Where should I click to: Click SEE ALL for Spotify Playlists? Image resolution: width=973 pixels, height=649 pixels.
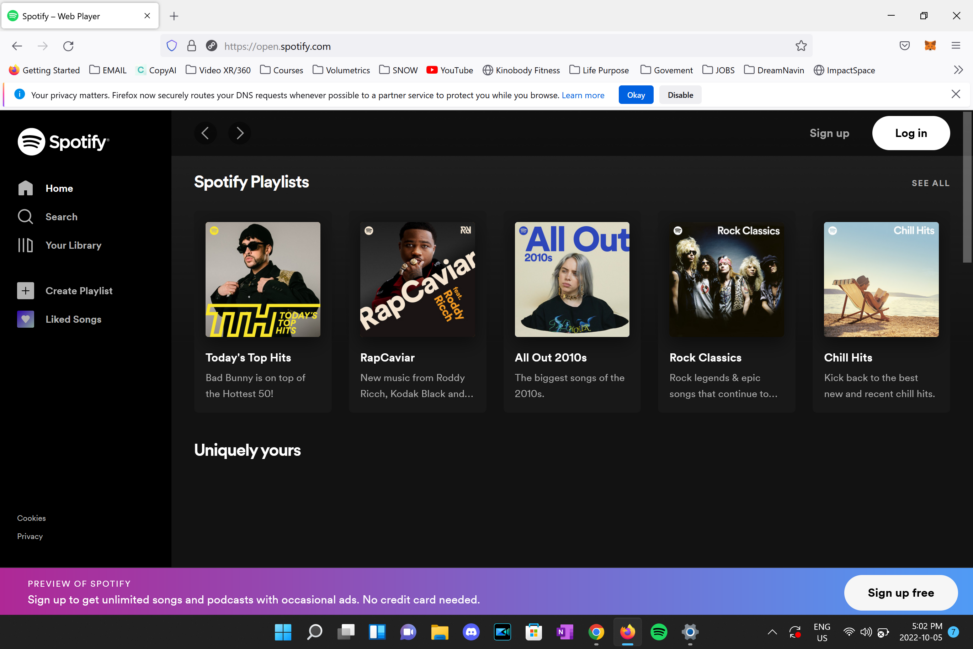[x=930, y=183]
